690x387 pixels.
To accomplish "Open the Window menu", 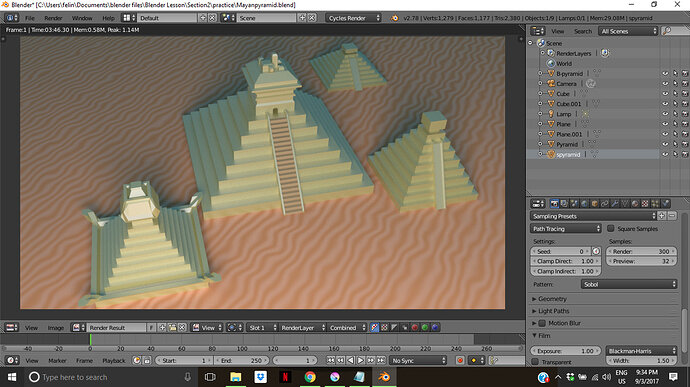I will 82,18.
